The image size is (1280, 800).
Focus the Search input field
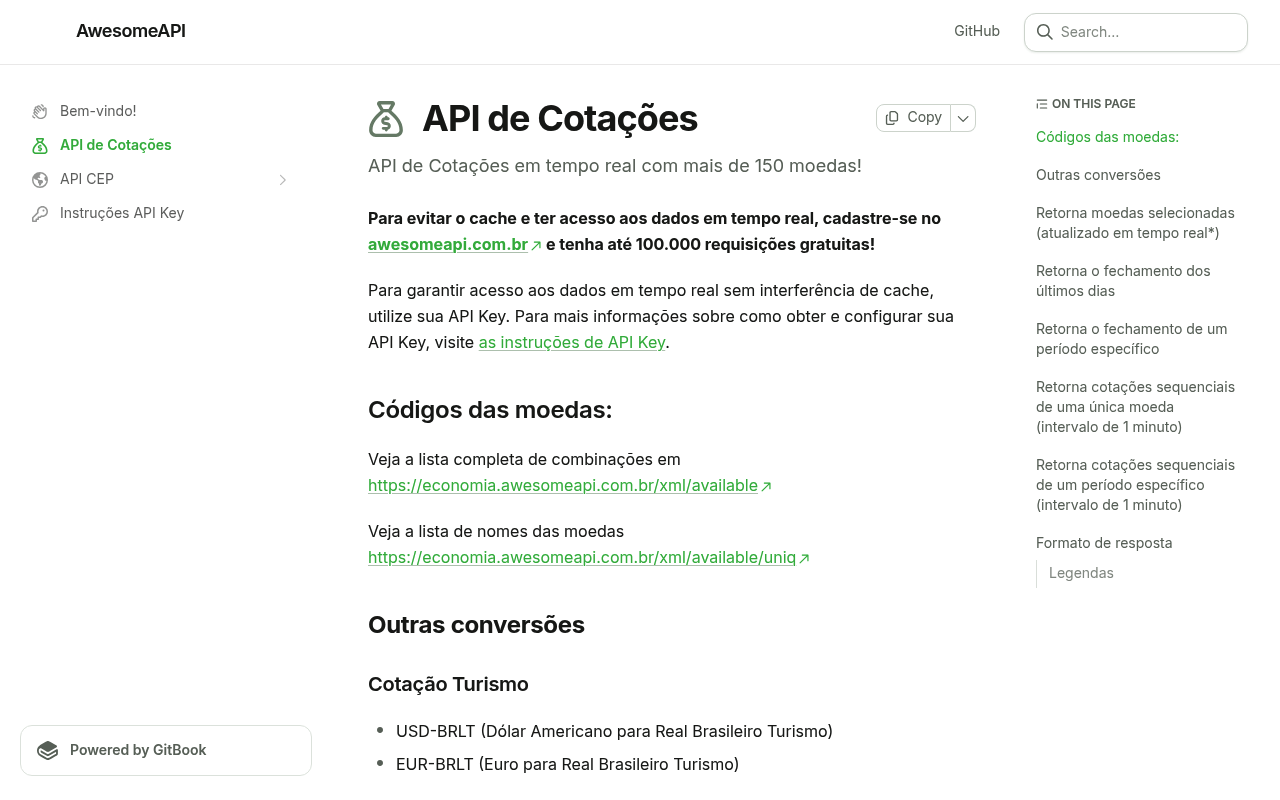tap(1136, 32)
